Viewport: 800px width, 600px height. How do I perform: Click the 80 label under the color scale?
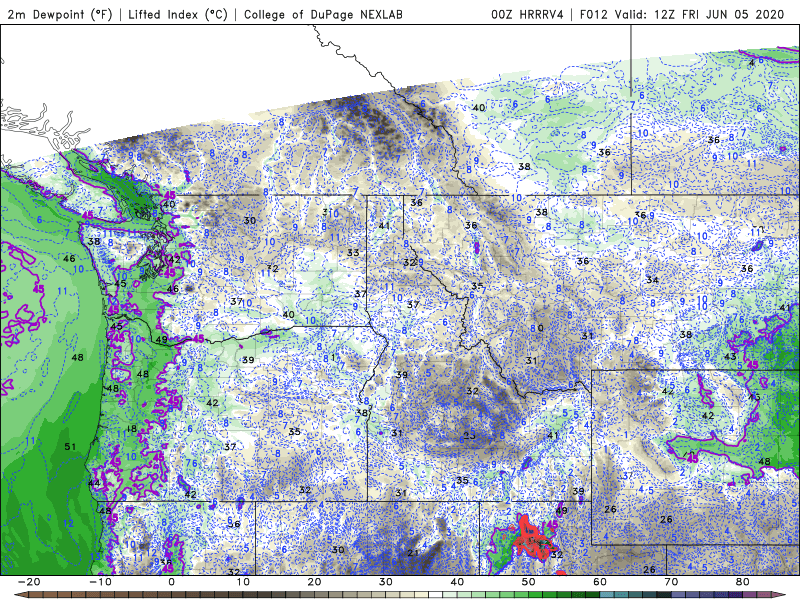743,582
